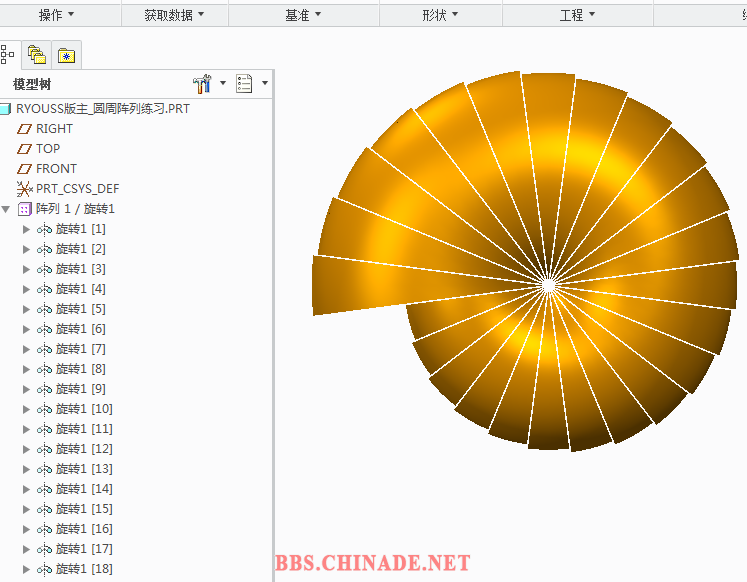The width and height of the screenshot is (747, 582).
Task: Switch to the Folder Browser tab
Action: pos(37,55)
